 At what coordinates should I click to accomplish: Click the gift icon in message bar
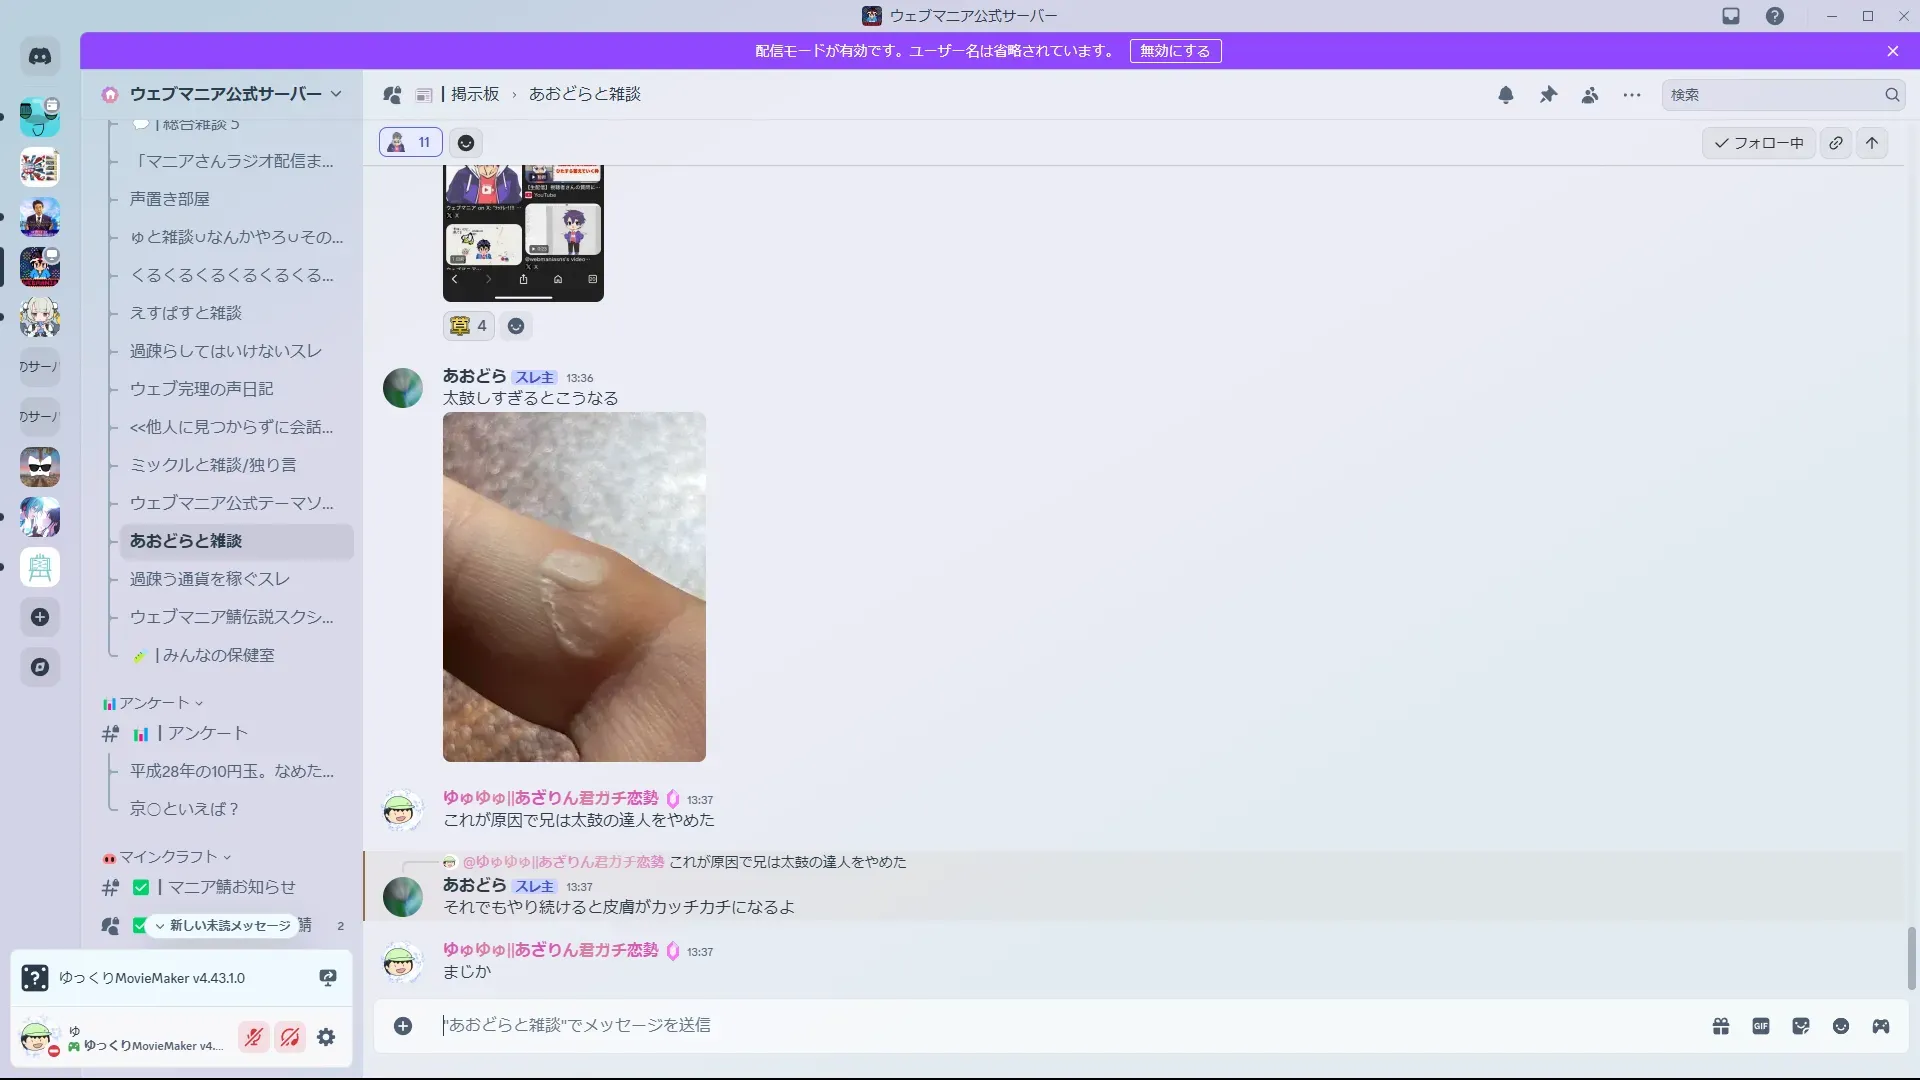point(1721,1026)
